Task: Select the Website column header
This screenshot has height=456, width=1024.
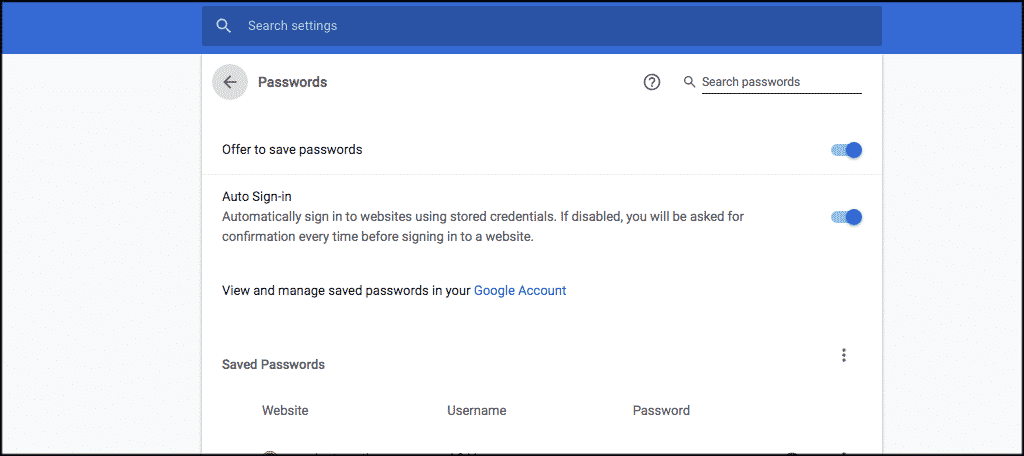Action: click(285, 410)
